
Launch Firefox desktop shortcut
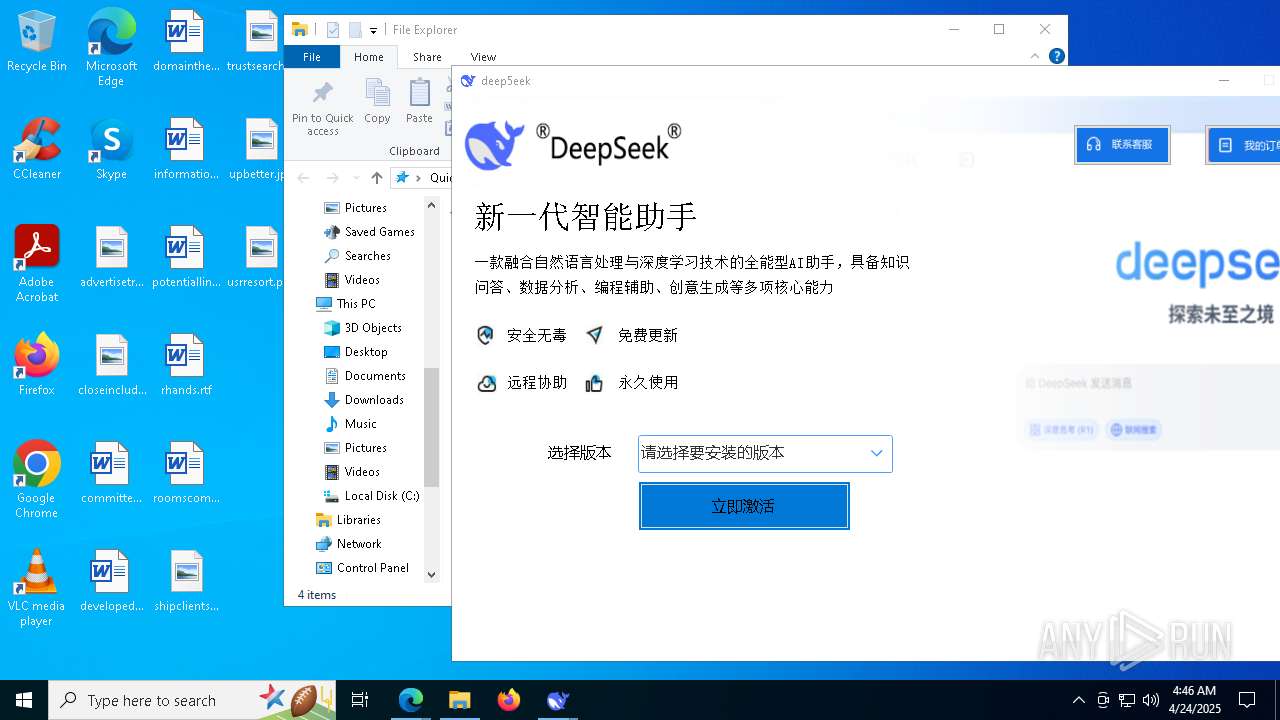pyautogui.click(x=37, y=365)
